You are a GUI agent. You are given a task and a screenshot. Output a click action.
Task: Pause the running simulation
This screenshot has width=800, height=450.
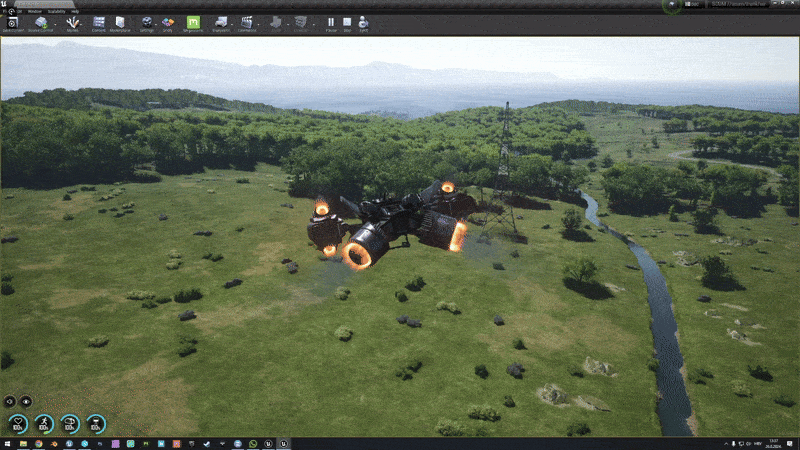point(331,22)
